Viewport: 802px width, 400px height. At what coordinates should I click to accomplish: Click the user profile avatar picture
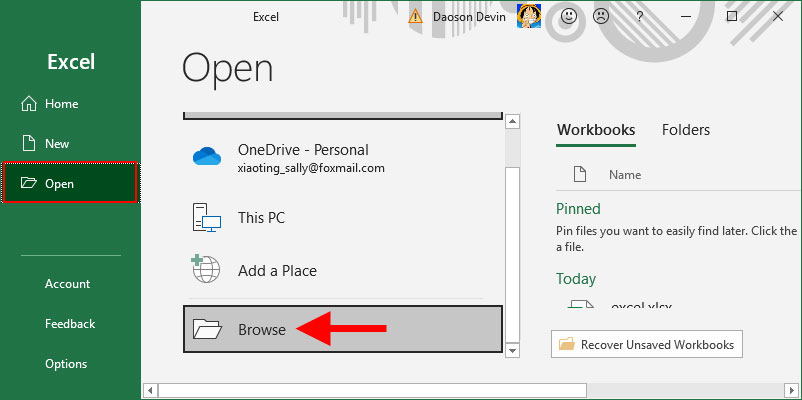[529, 16]
